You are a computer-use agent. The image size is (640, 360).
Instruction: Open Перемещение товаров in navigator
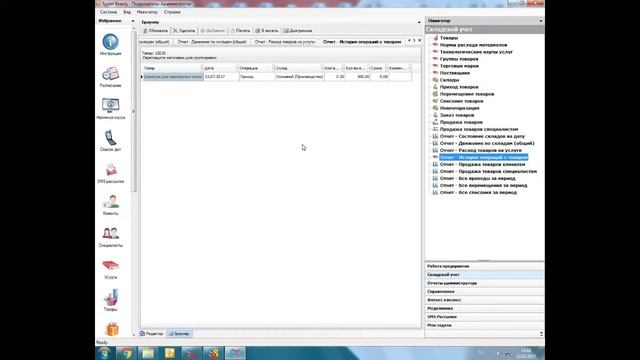click(x=467, y=94)
